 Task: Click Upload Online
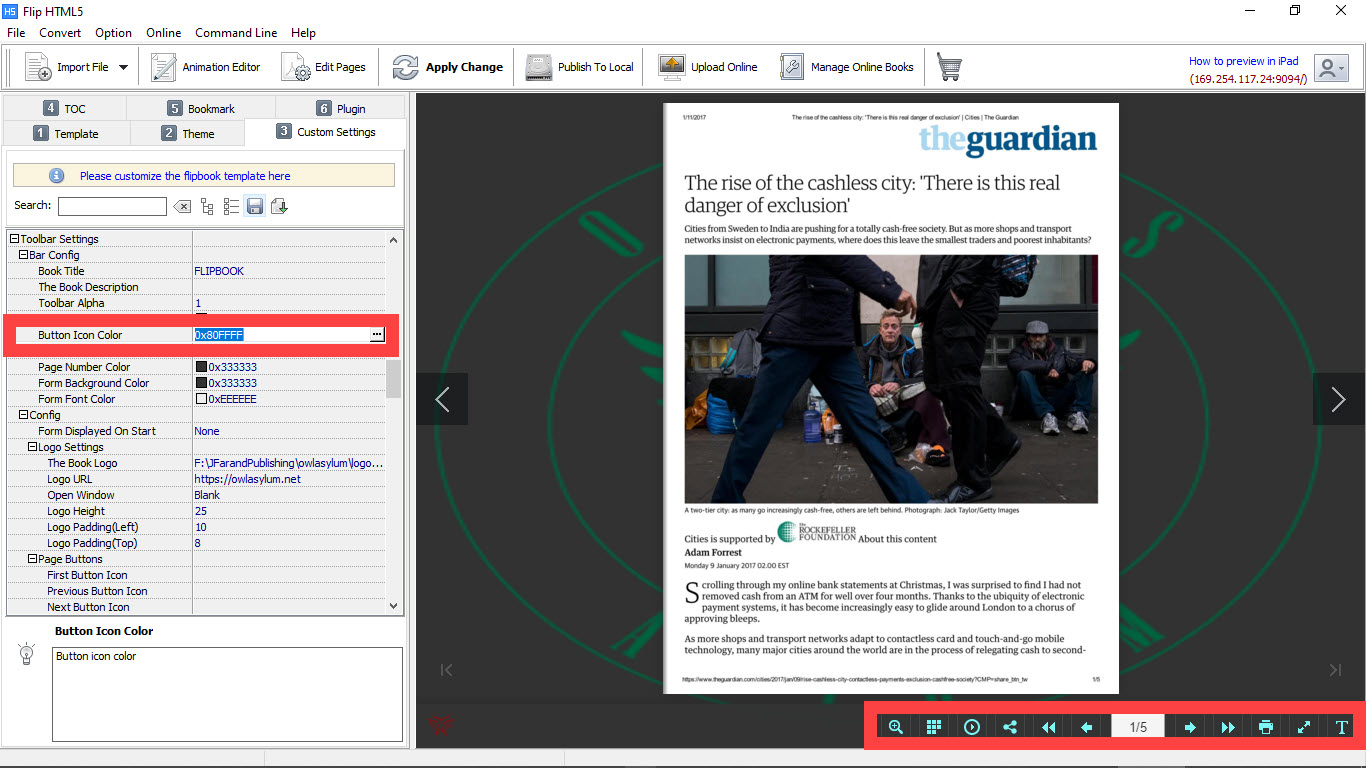(x=708, y=67)
